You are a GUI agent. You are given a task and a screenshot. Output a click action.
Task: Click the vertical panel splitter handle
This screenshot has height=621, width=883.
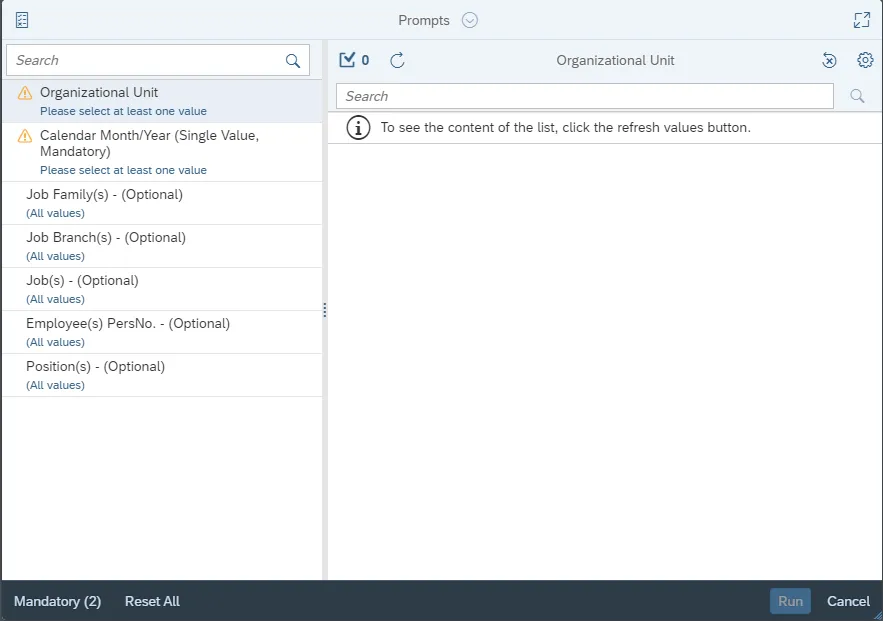click(325, 311)
